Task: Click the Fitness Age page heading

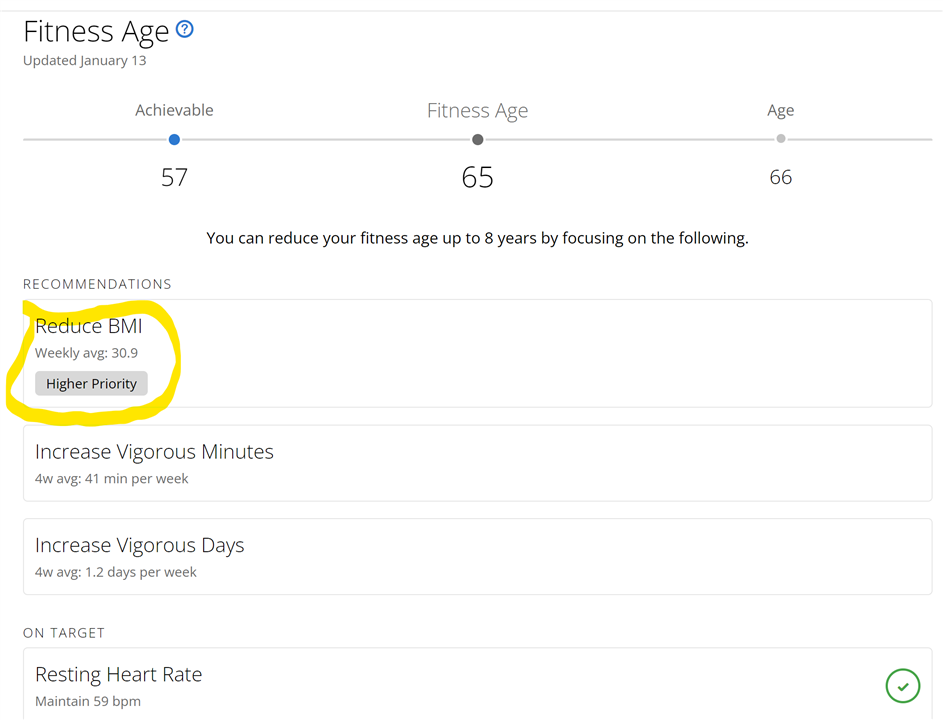Action: click(x=96, y=32)
